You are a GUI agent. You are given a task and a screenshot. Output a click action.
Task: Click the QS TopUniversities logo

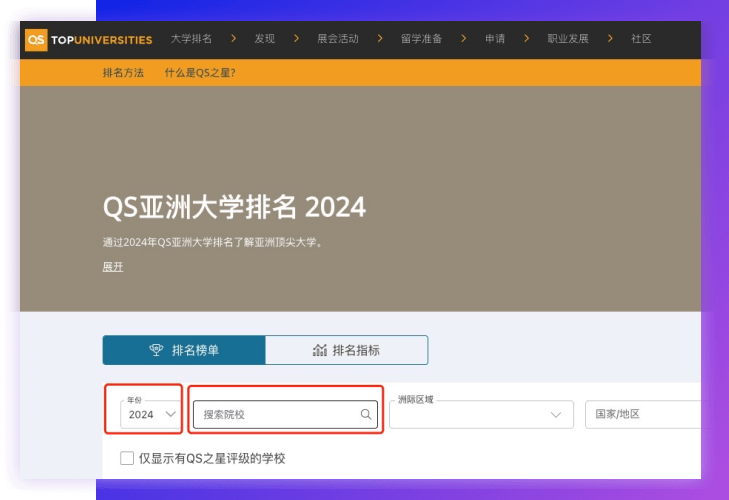point(88,40)
